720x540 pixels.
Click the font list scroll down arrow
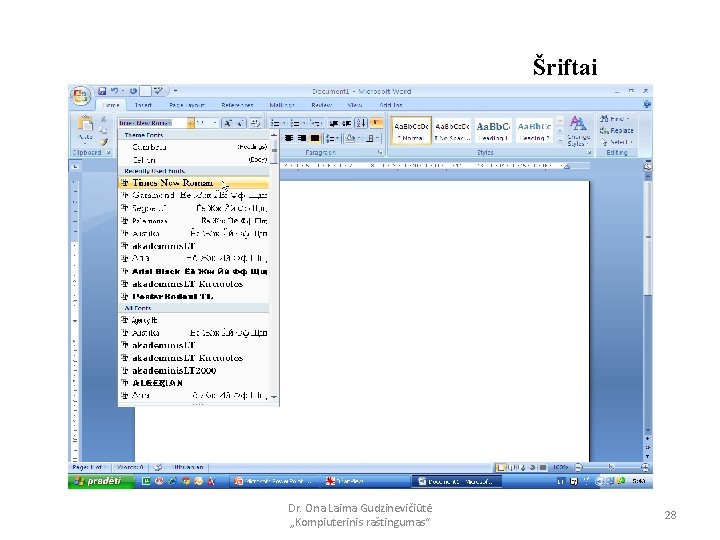tap(274, 396)
